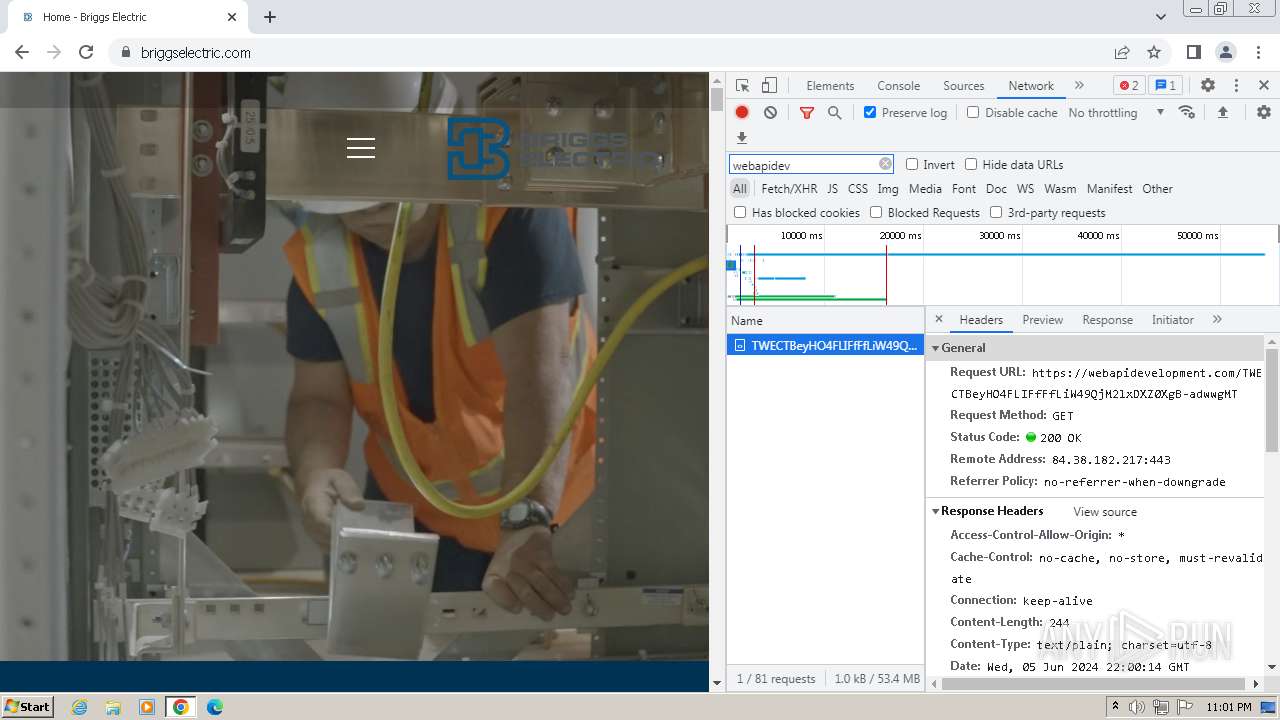Open the website hamburger menu
The height and width of the screenshot is (720, 1280).
(361, 148)
